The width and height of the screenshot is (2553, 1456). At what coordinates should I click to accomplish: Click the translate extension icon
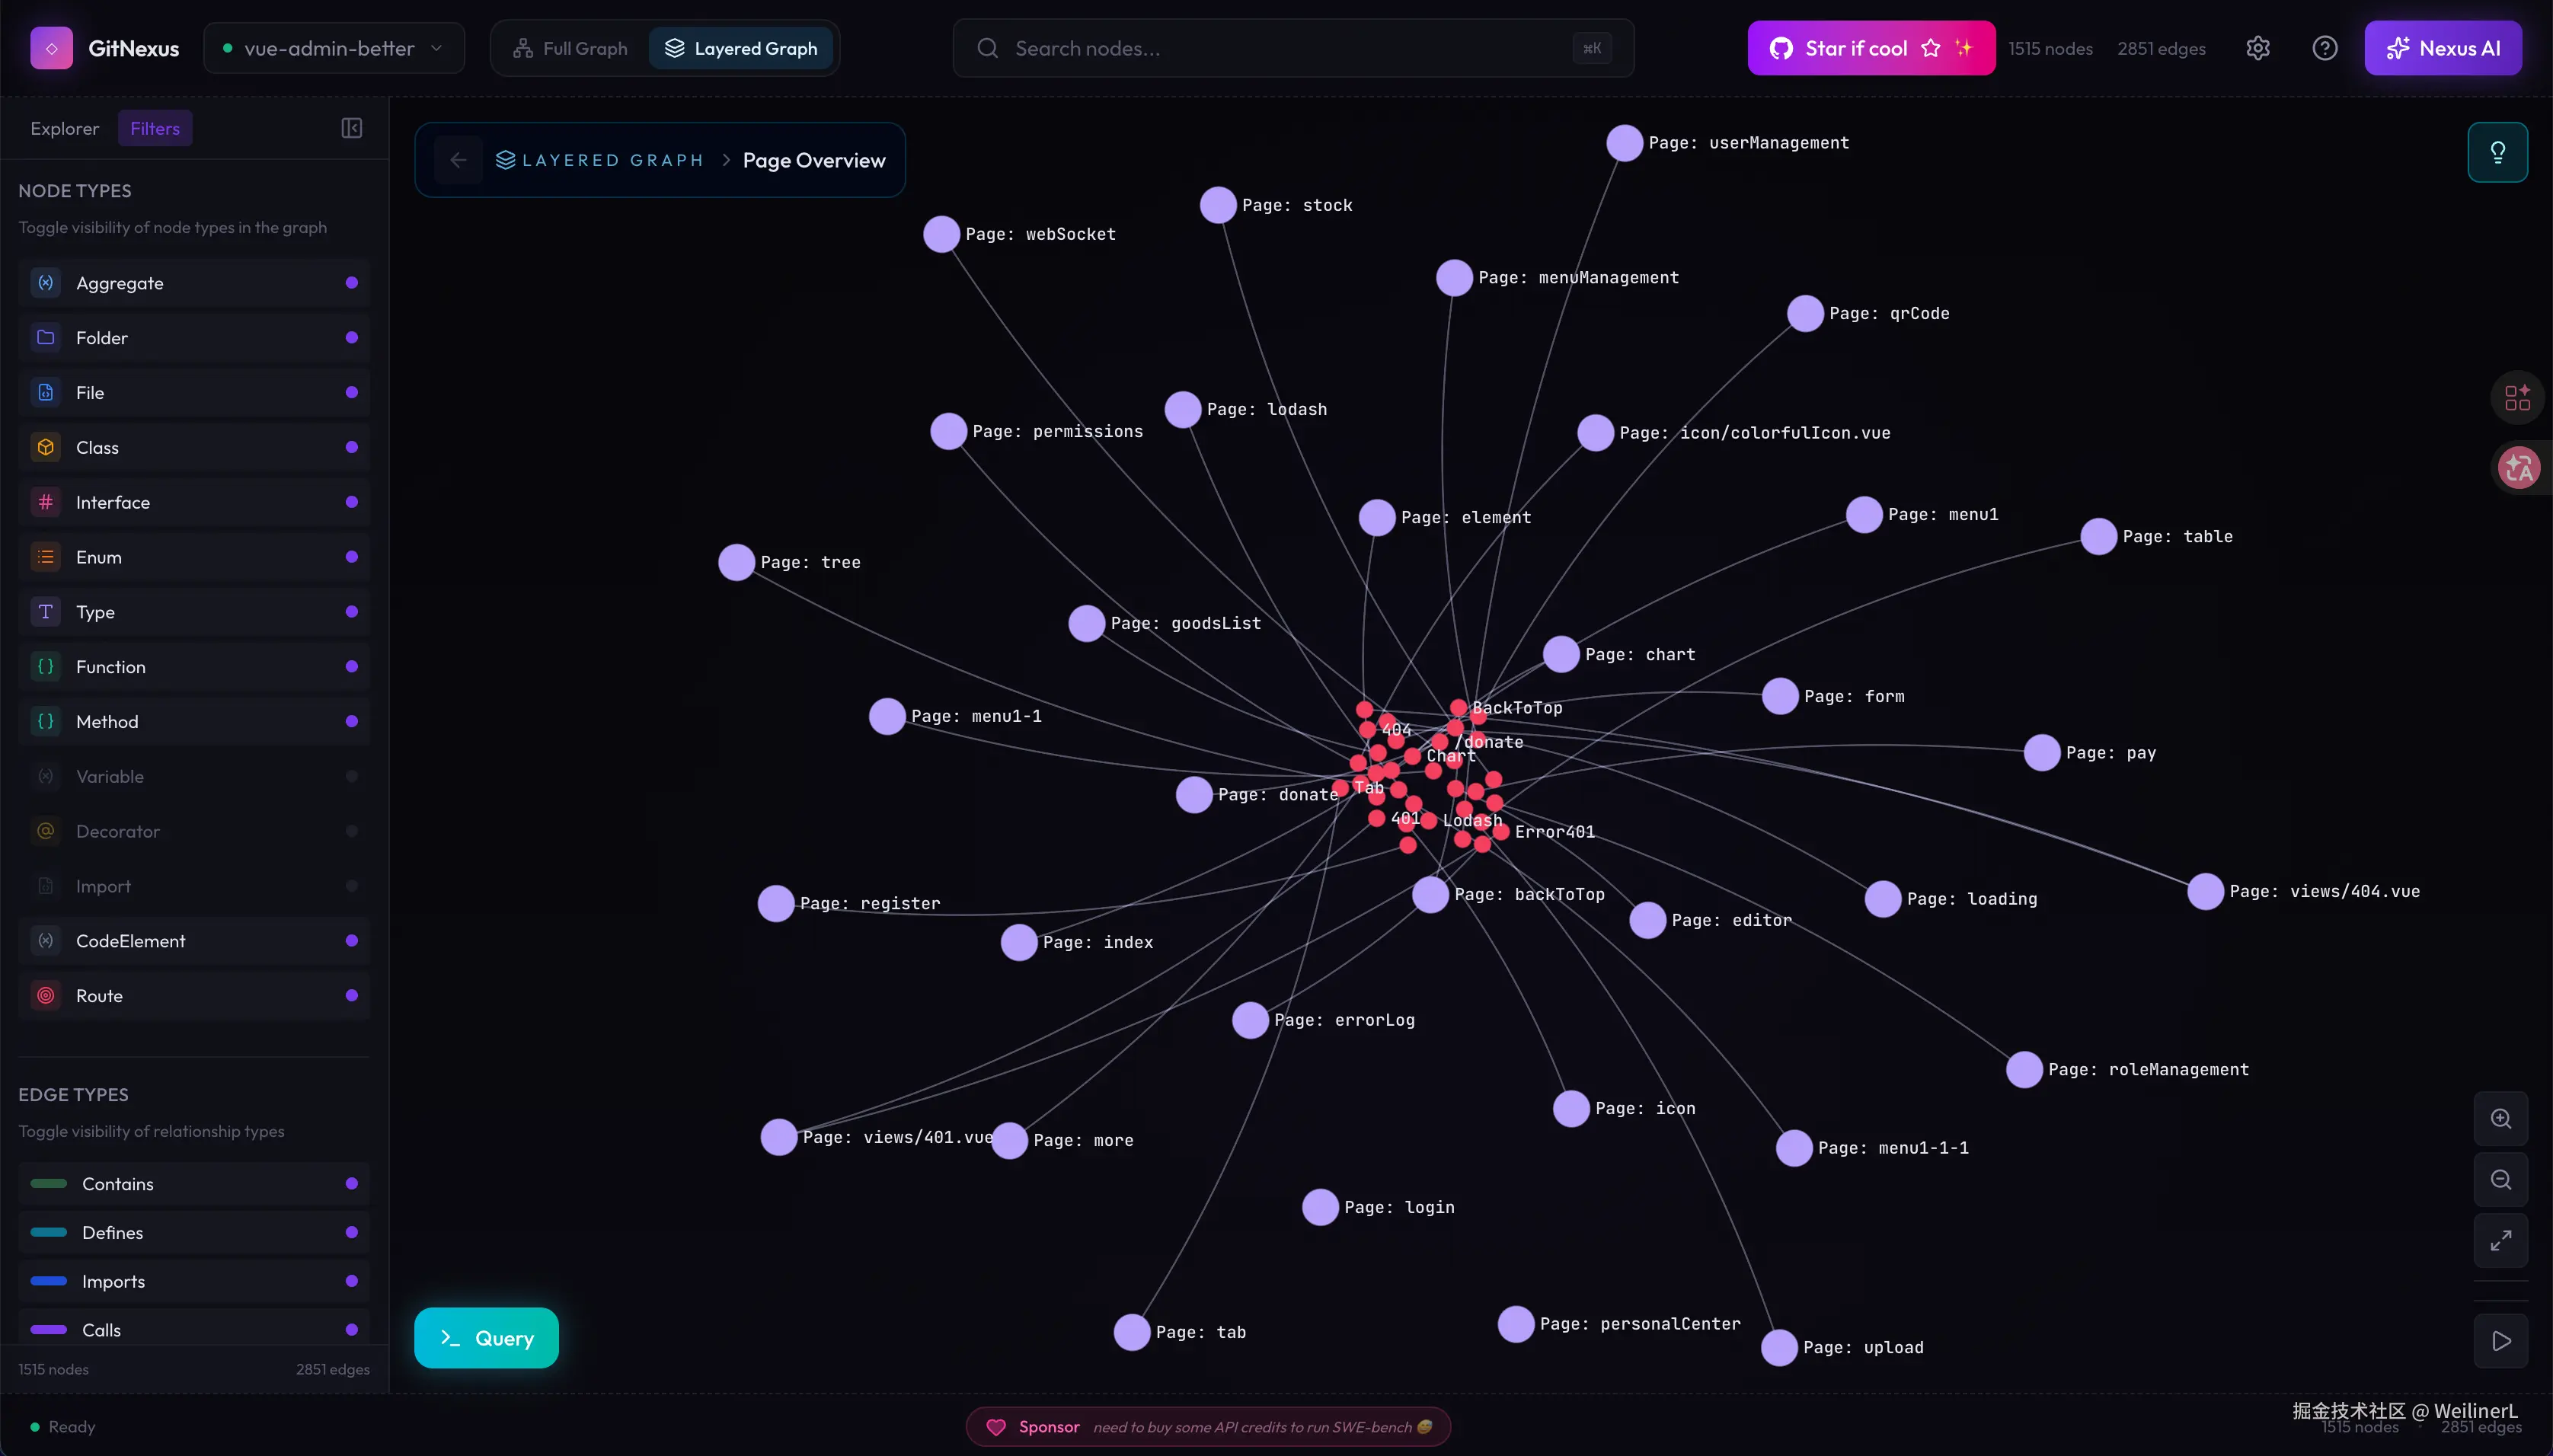2518,467
